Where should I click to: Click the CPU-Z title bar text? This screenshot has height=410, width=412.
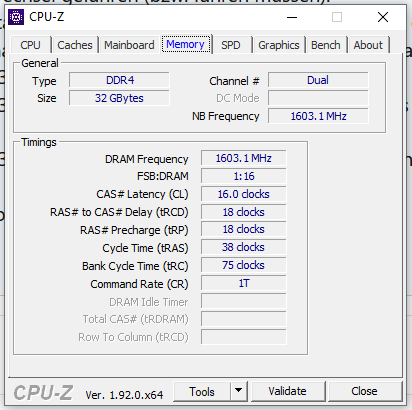[46, 17]
